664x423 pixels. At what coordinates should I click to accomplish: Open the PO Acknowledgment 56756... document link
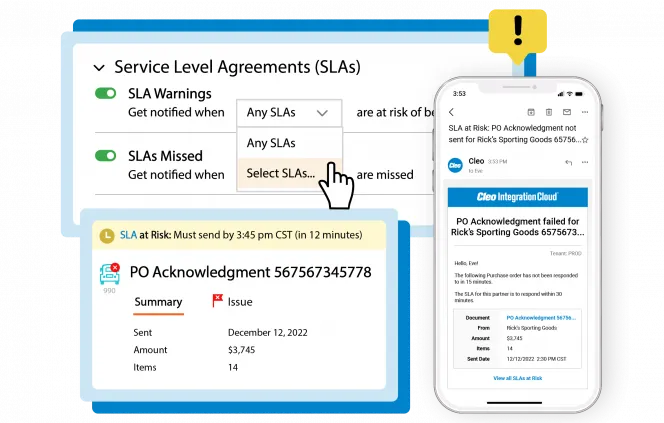(x=541, y=318)
